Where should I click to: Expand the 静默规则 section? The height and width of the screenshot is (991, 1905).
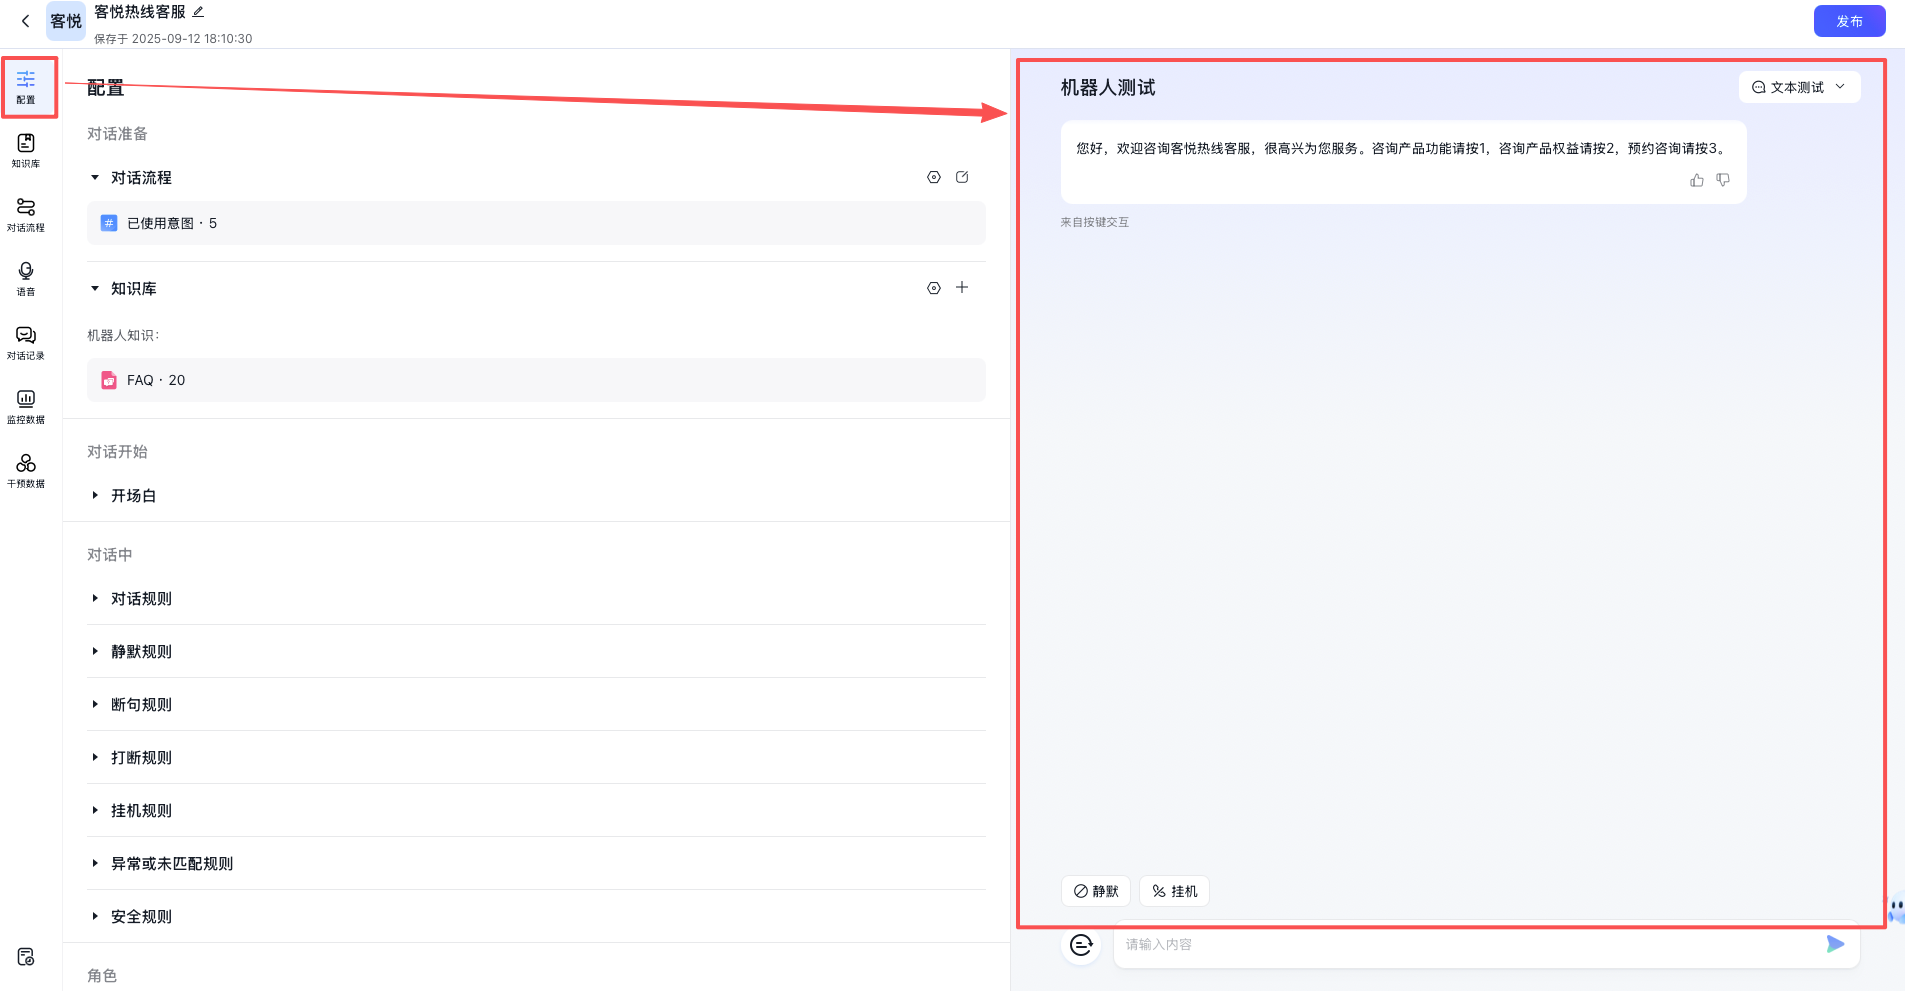point(95,652)
